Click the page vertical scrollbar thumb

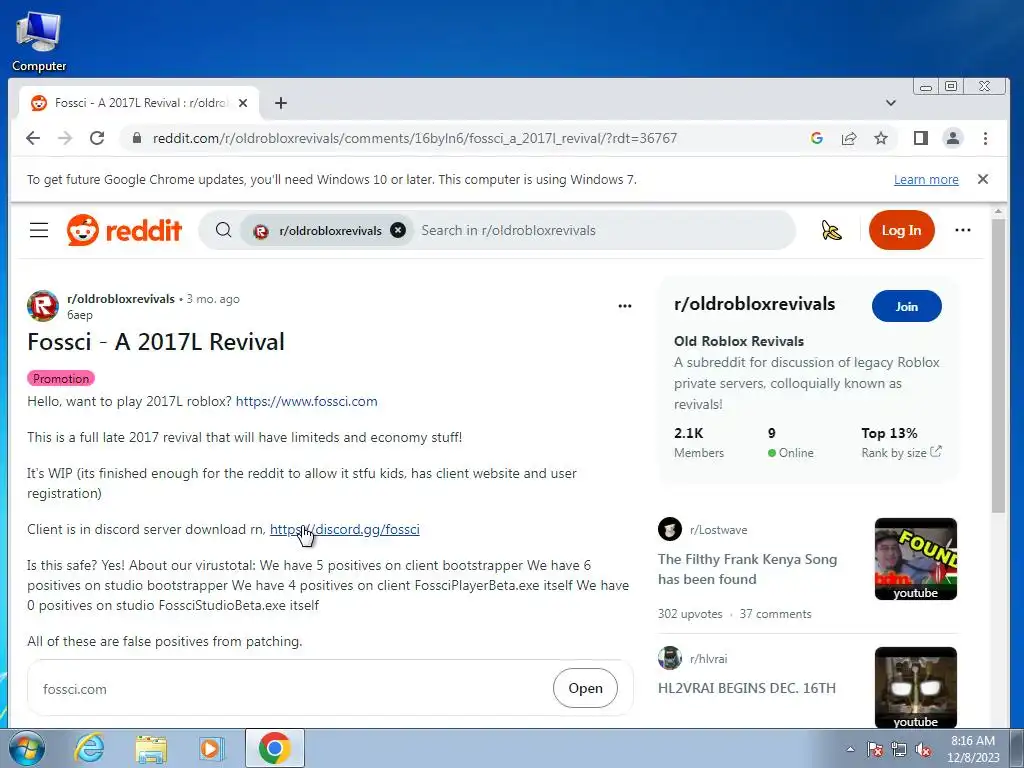click(x=998, y=366)
